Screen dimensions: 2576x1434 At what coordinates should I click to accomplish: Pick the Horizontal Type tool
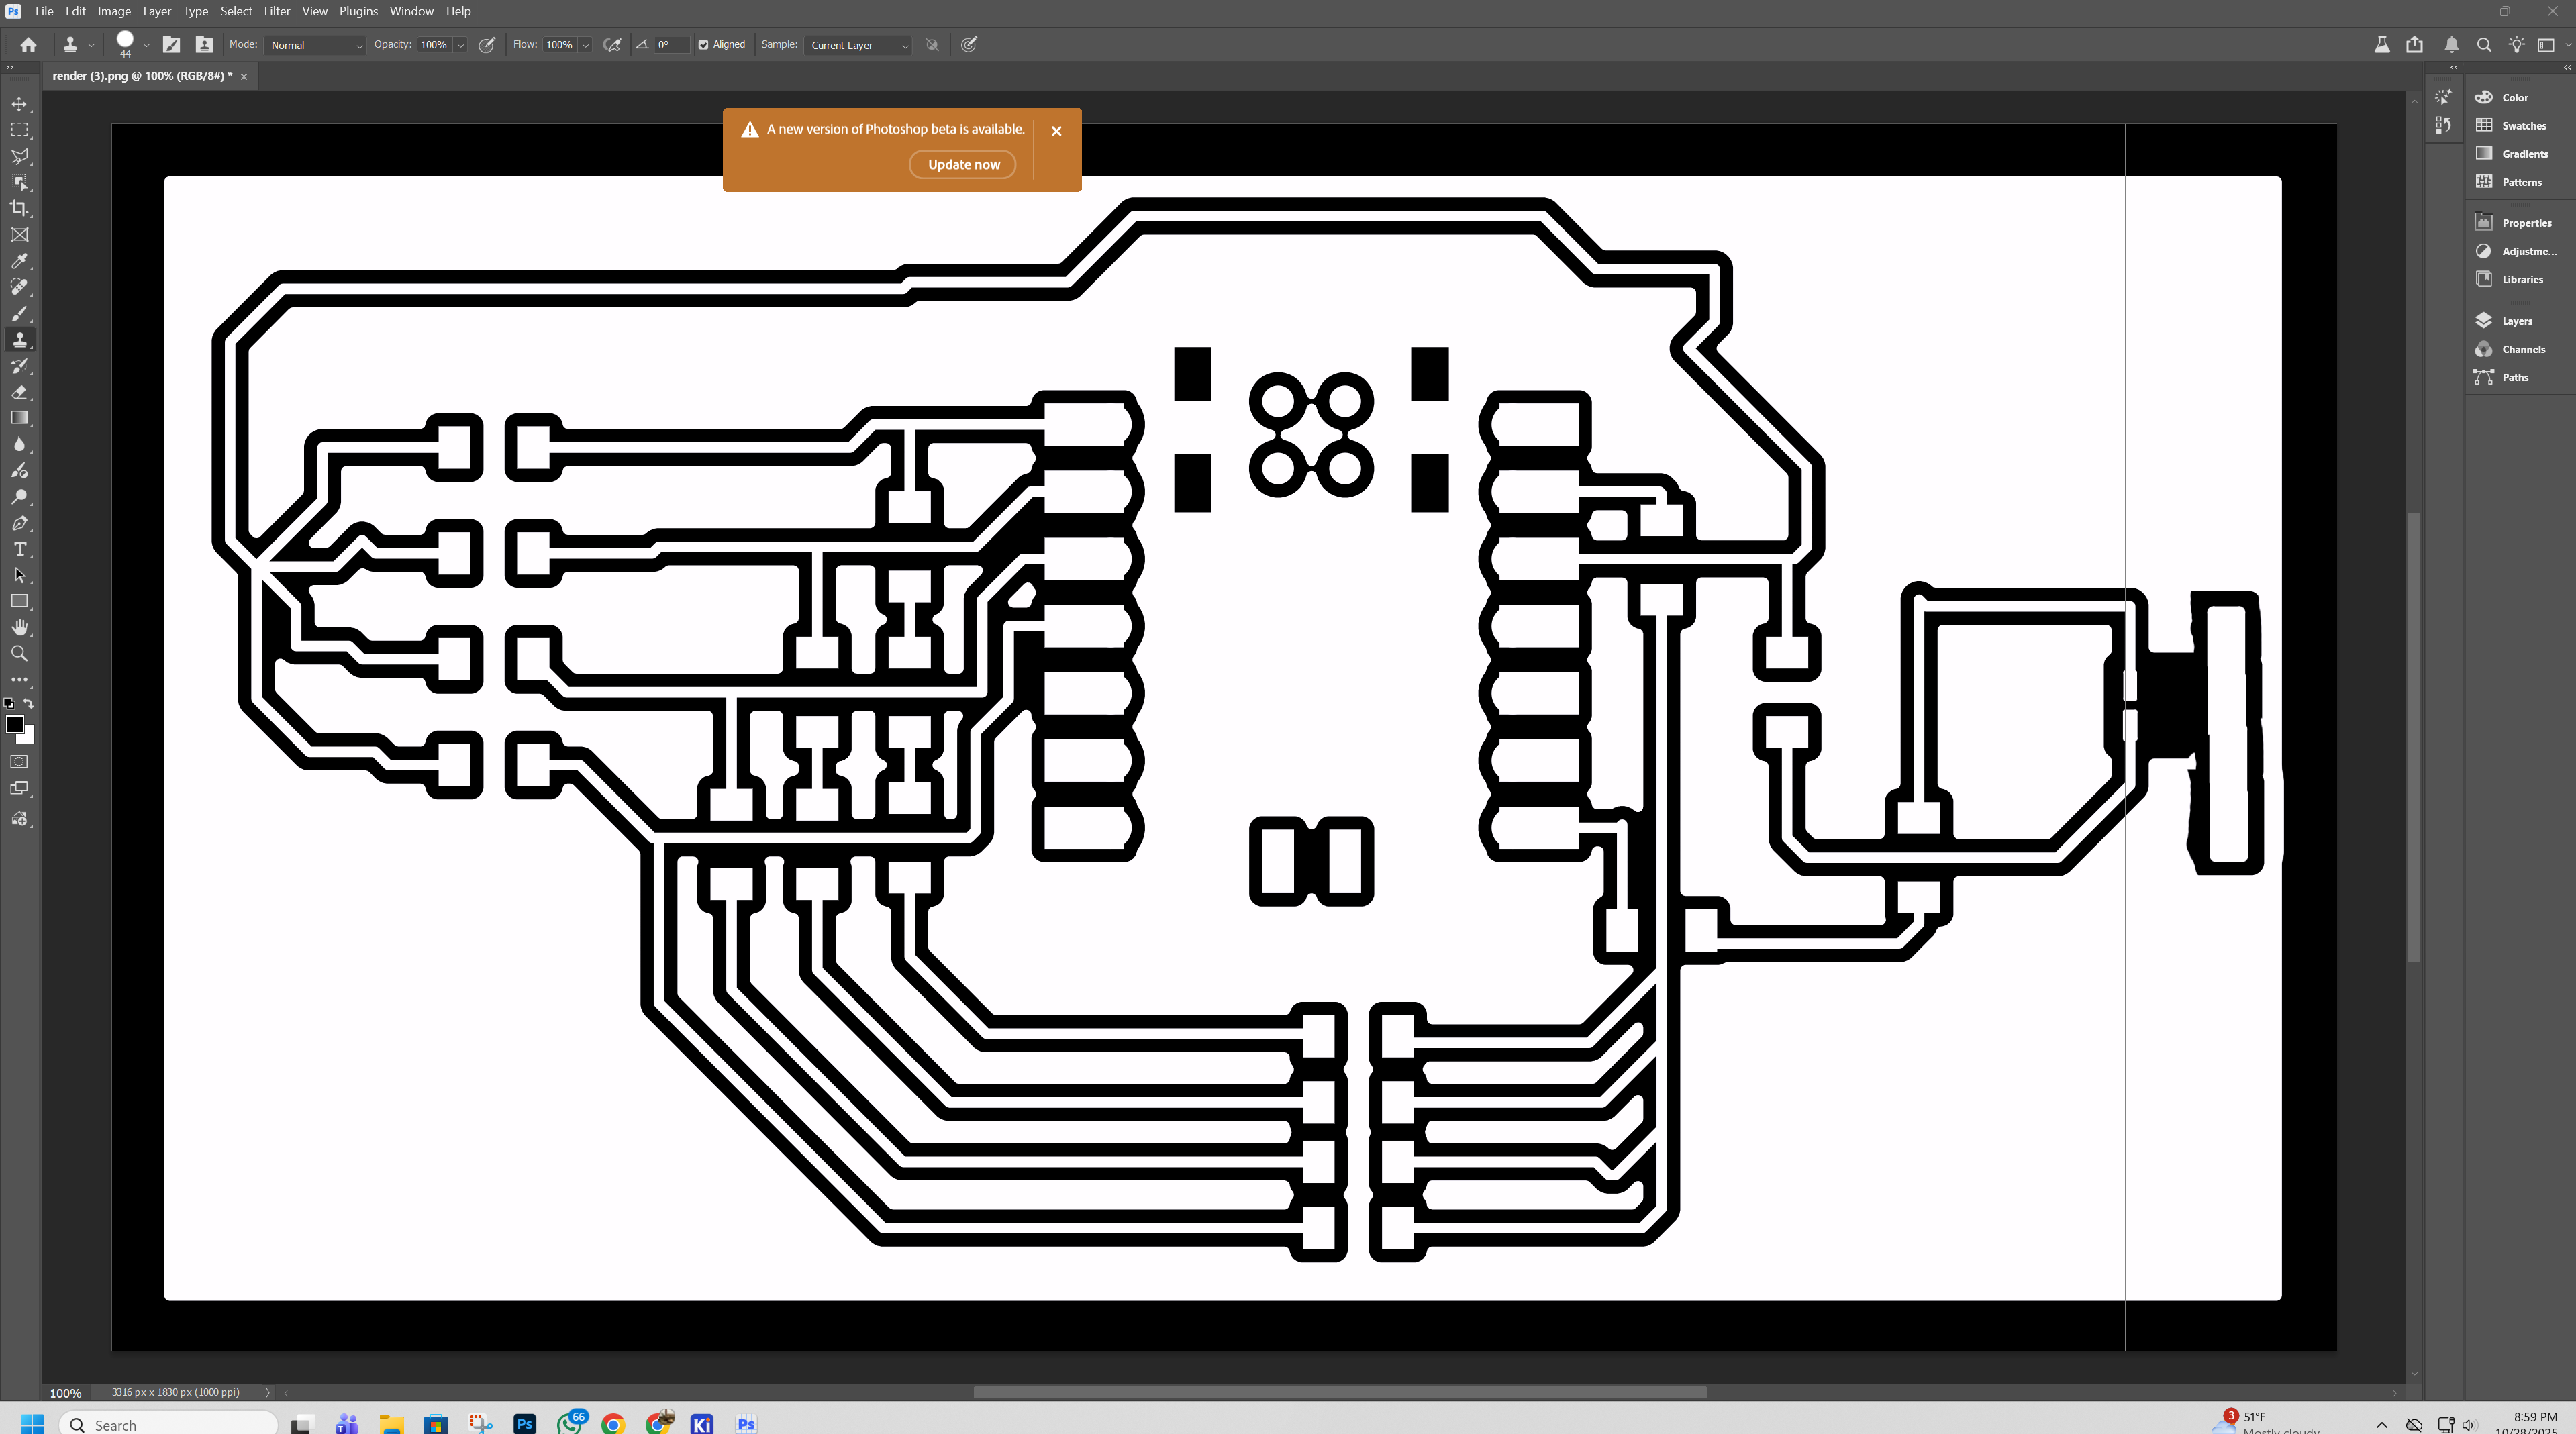[x=19, y=549]
